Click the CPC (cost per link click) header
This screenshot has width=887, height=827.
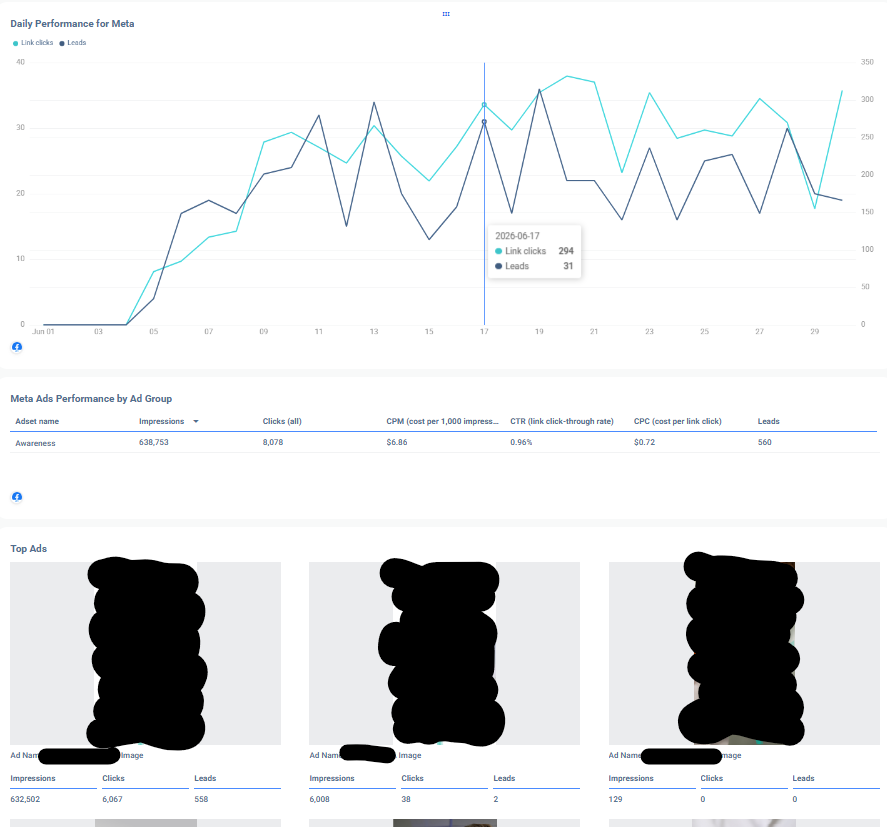pos(678,421)
